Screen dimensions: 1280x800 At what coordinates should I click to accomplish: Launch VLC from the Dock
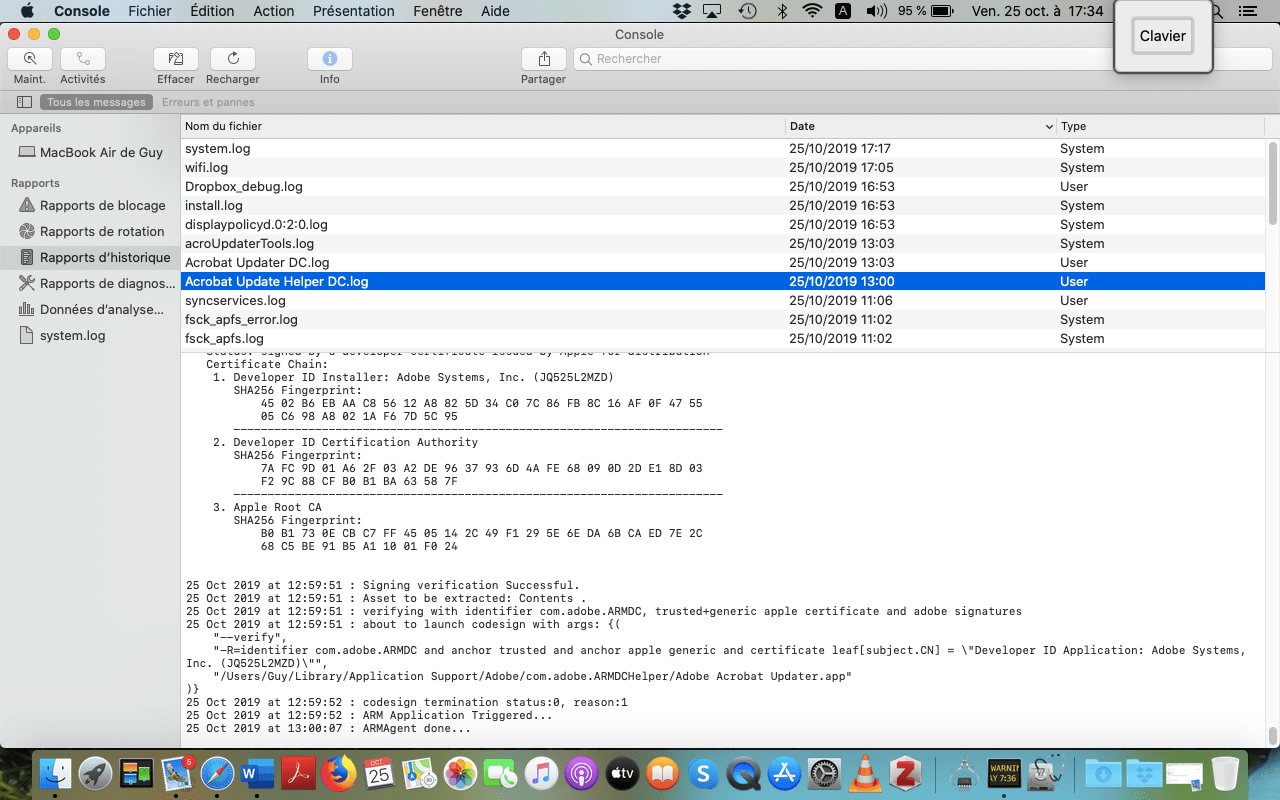[865, 773]
